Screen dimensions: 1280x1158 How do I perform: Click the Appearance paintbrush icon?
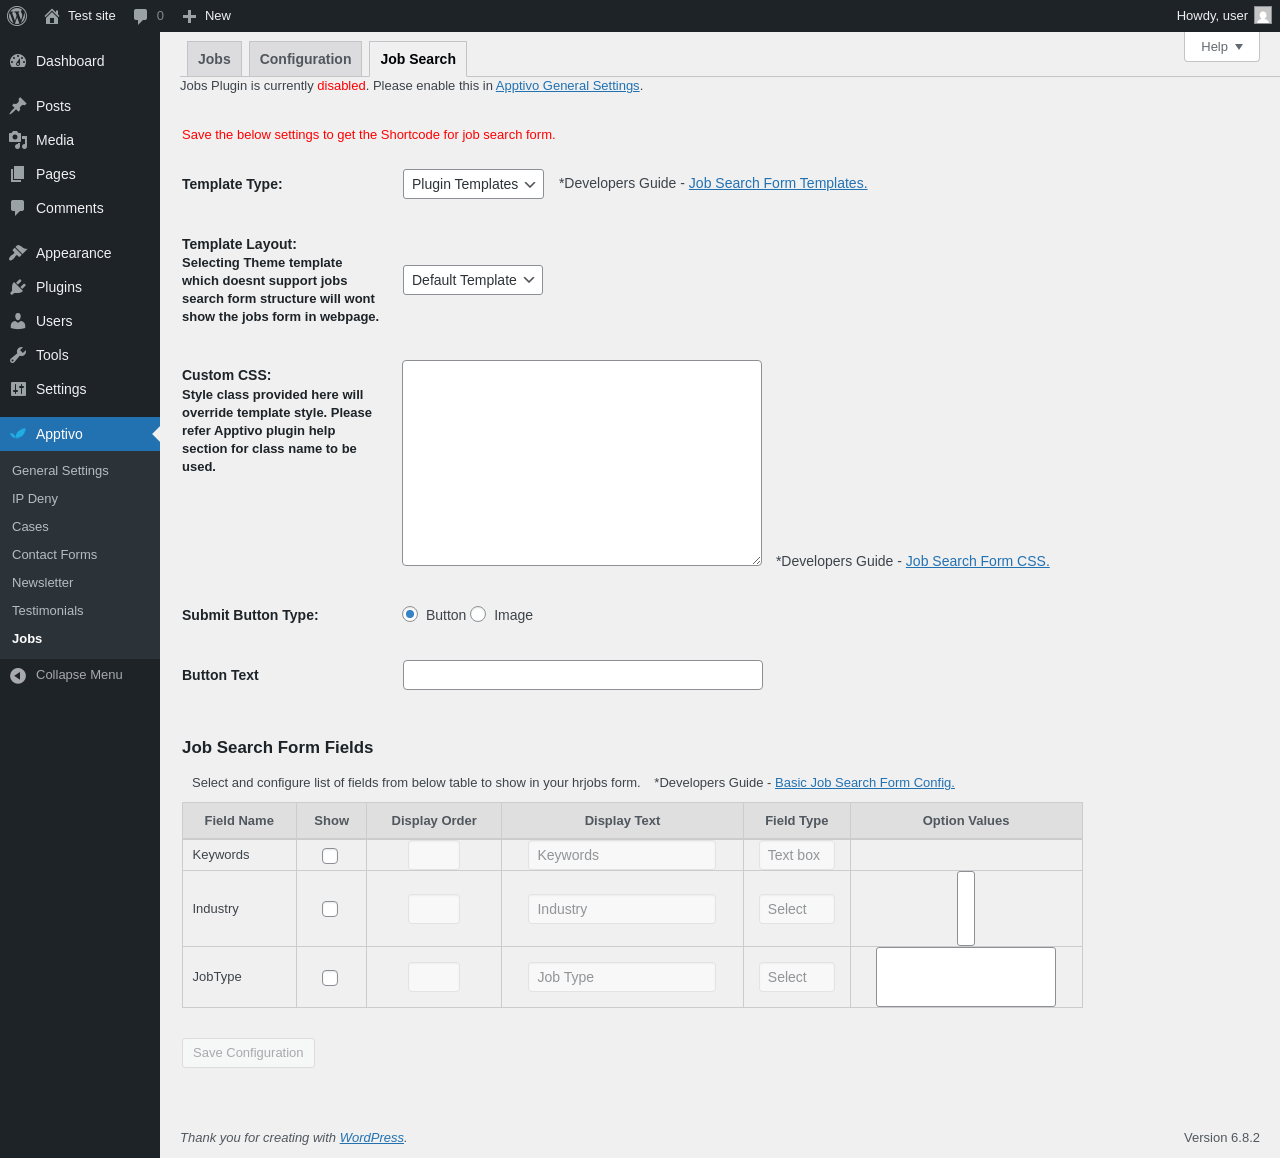click(x=18, y=253)
